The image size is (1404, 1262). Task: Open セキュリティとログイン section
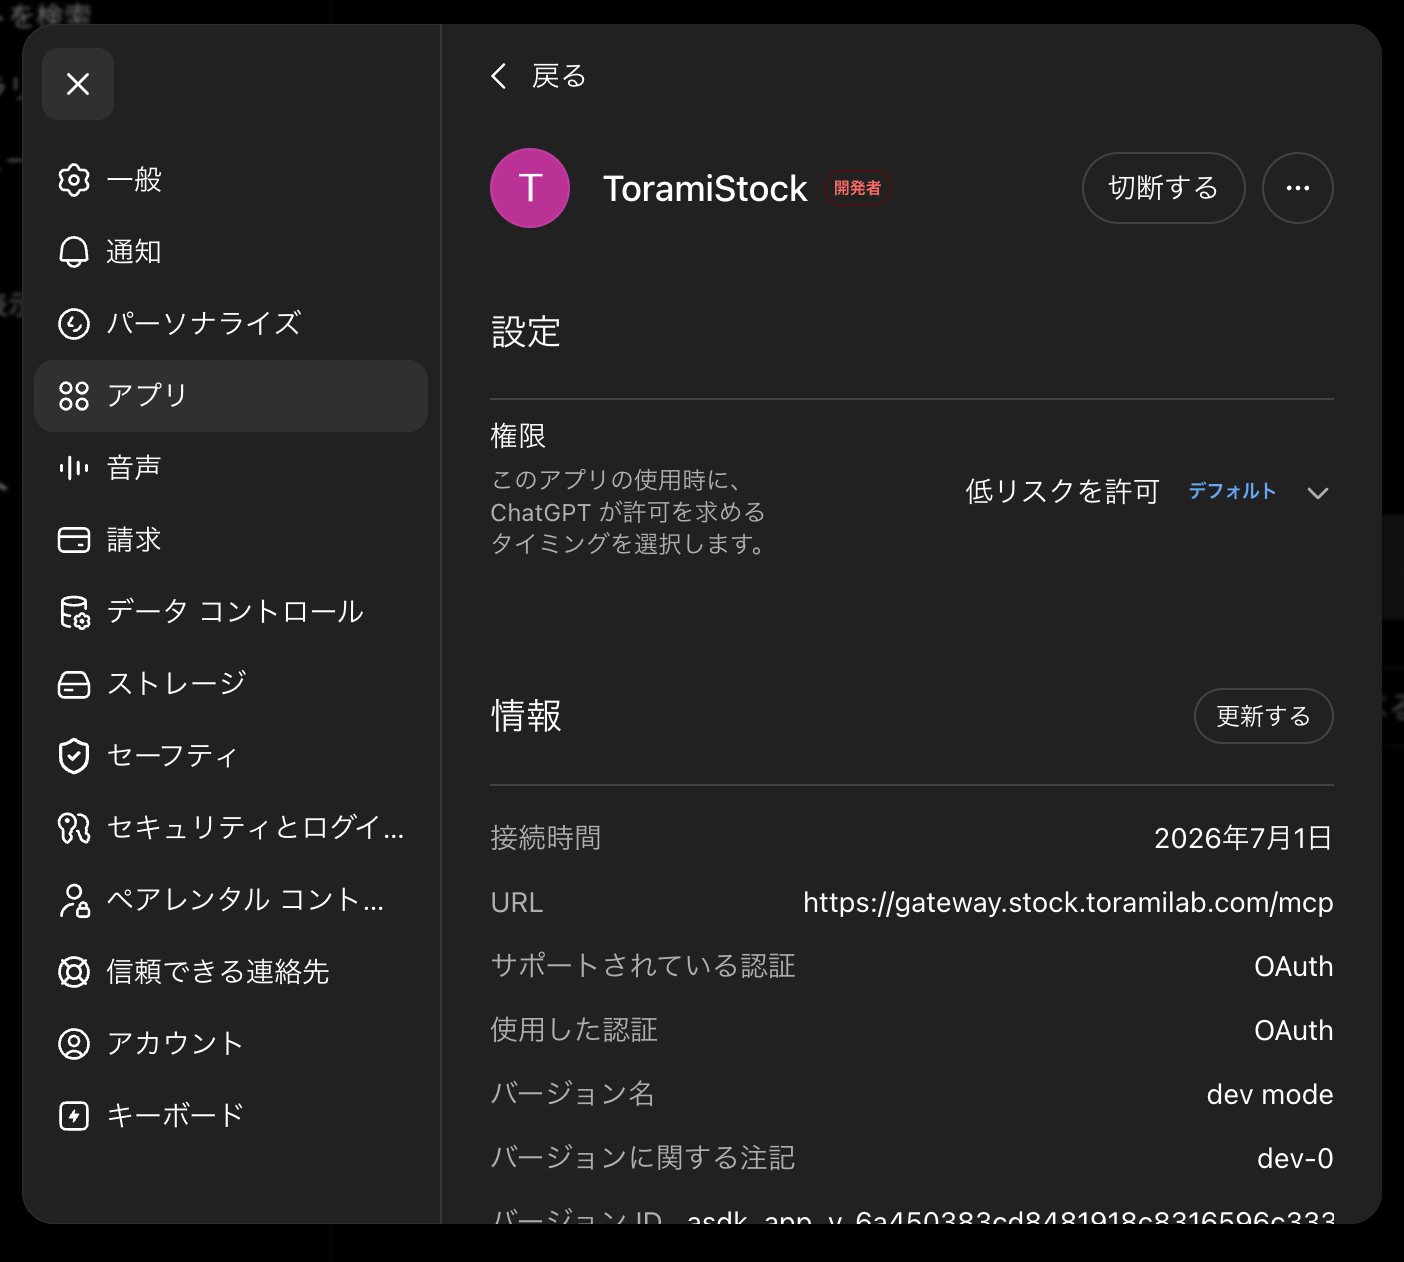231,828
